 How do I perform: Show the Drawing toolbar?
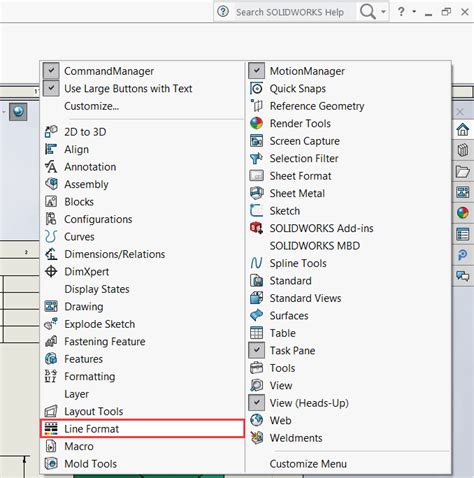click(x=142, y=306)
